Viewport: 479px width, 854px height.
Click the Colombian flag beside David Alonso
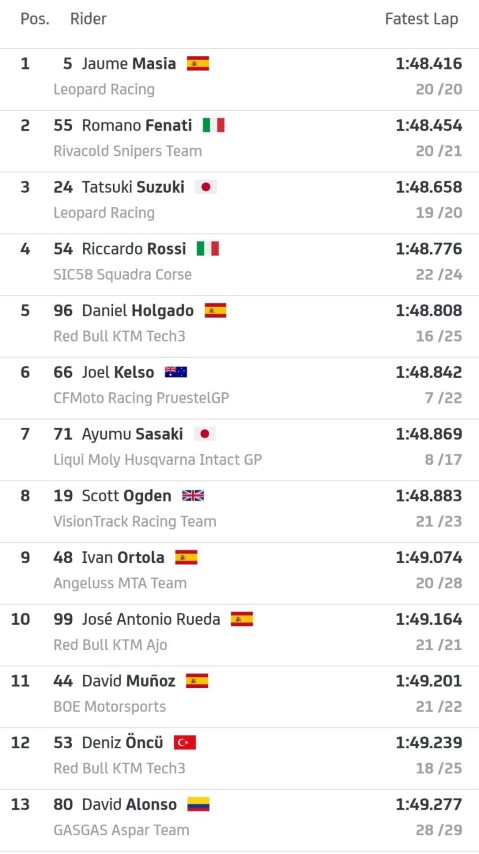tap(198, 804)
